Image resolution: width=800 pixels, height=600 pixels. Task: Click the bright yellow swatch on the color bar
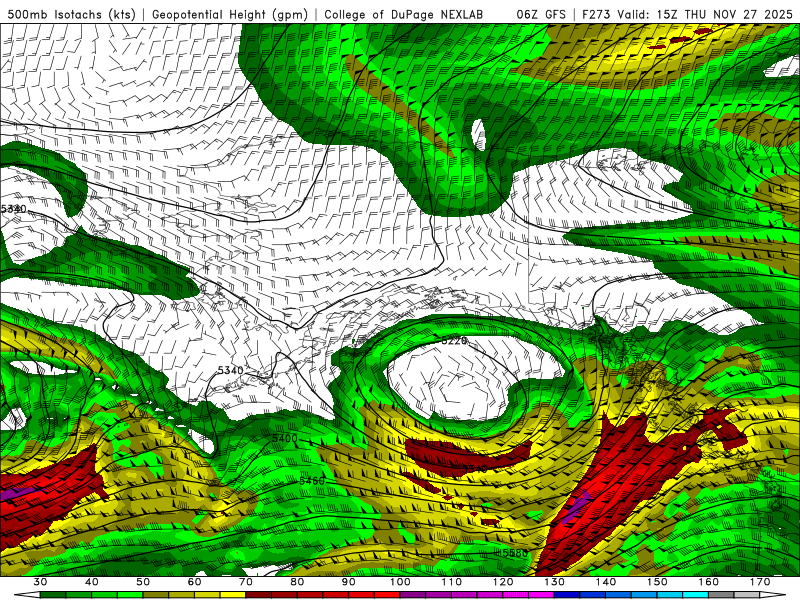(233, 594)
